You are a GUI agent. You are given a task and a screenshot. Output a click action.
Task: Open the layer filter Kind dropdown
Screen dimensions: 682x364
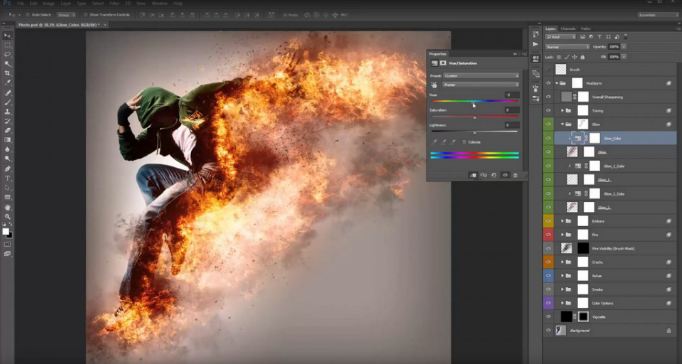(x=561, y=37)
